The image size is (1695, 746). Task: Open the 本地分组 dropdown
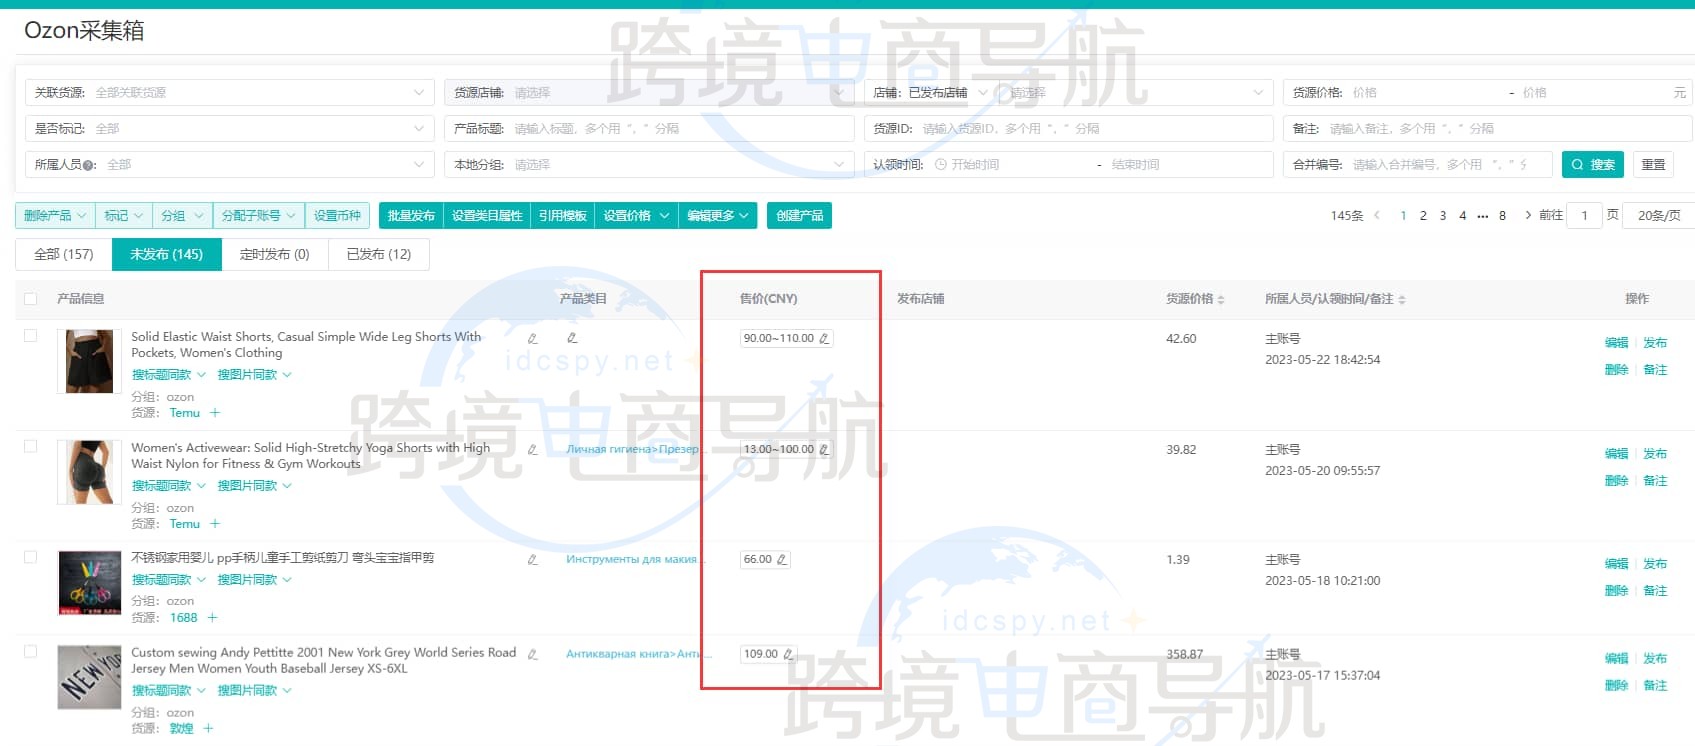point(649,164)
